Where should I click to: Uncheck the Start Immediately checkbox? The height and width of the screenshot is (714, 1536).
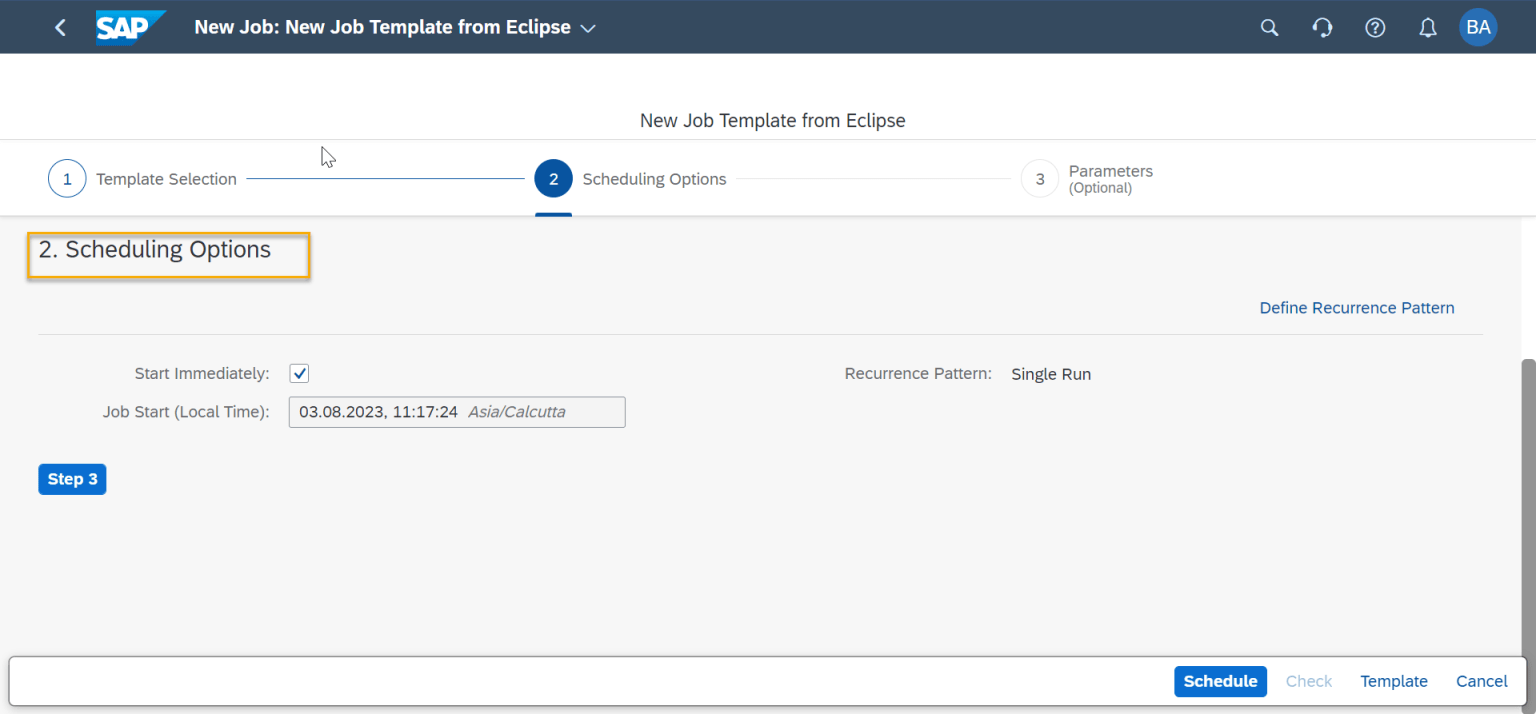click(x=299, y=373)
